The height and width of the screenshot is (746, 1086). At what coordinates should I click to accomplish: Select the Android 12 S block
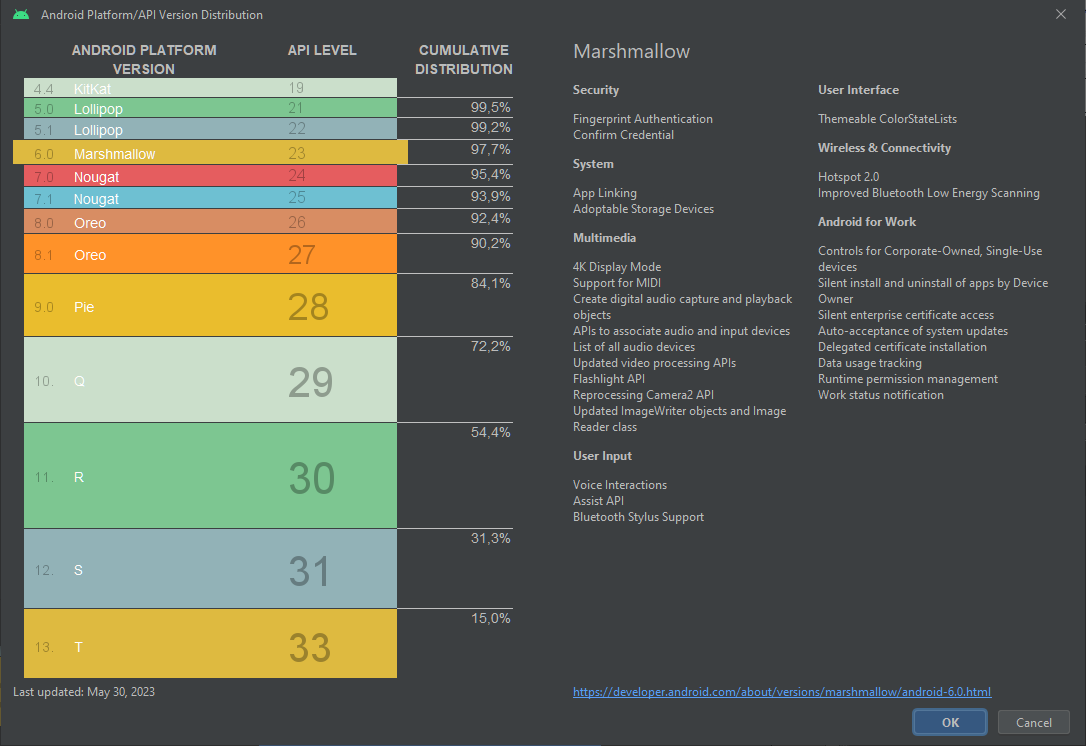tap(210, 569)
